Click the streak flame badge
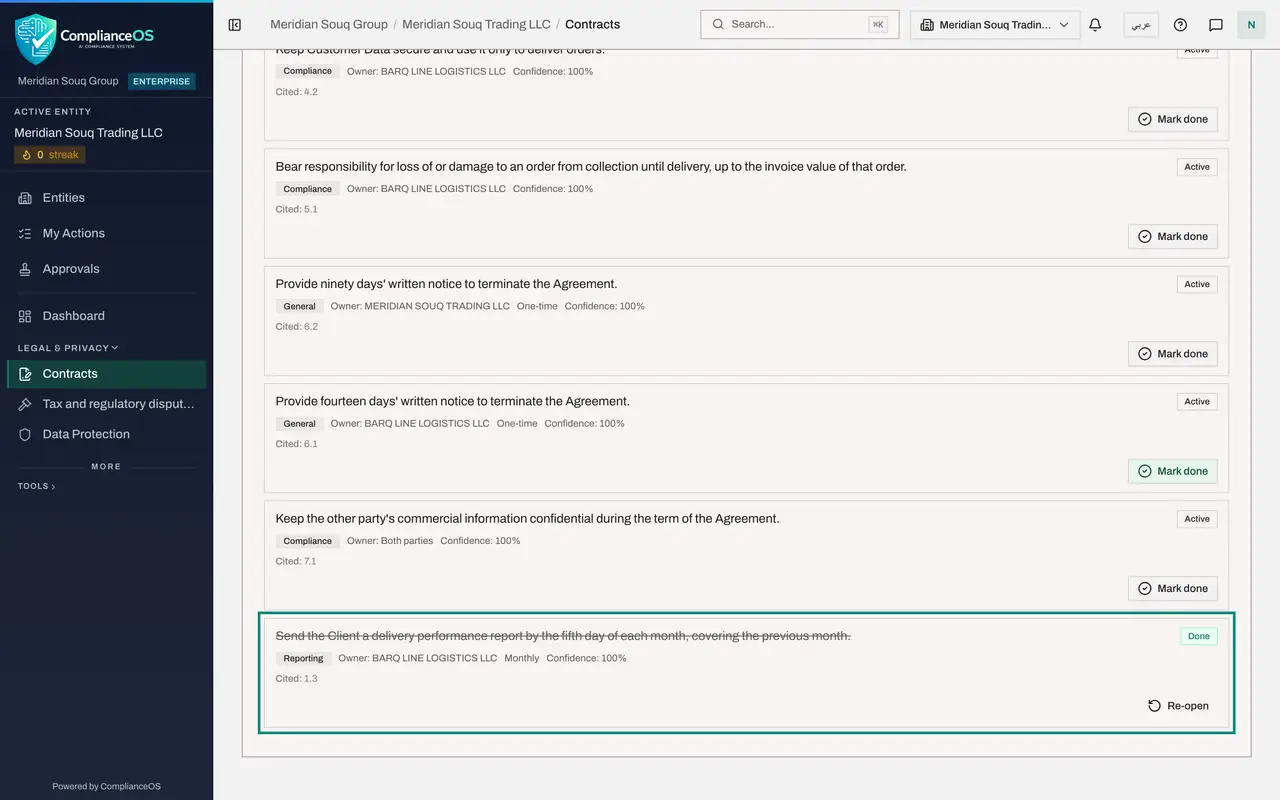Screen dimensions: 1280x800 point(50,155)
